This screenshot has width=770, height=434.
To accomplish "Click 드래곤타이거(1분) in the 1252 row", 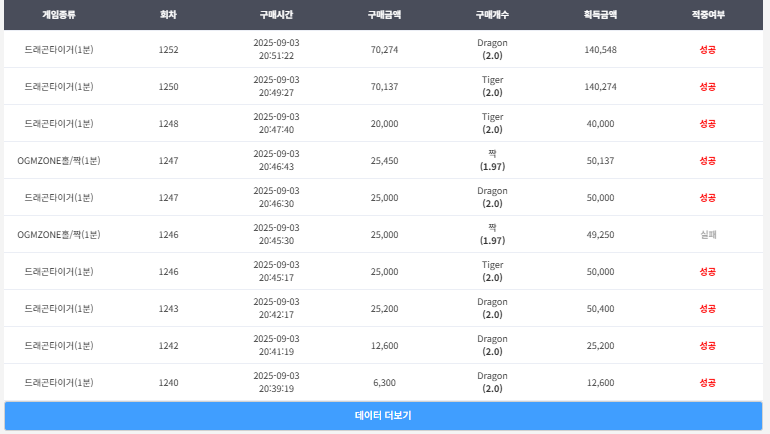I will (58, 50).
